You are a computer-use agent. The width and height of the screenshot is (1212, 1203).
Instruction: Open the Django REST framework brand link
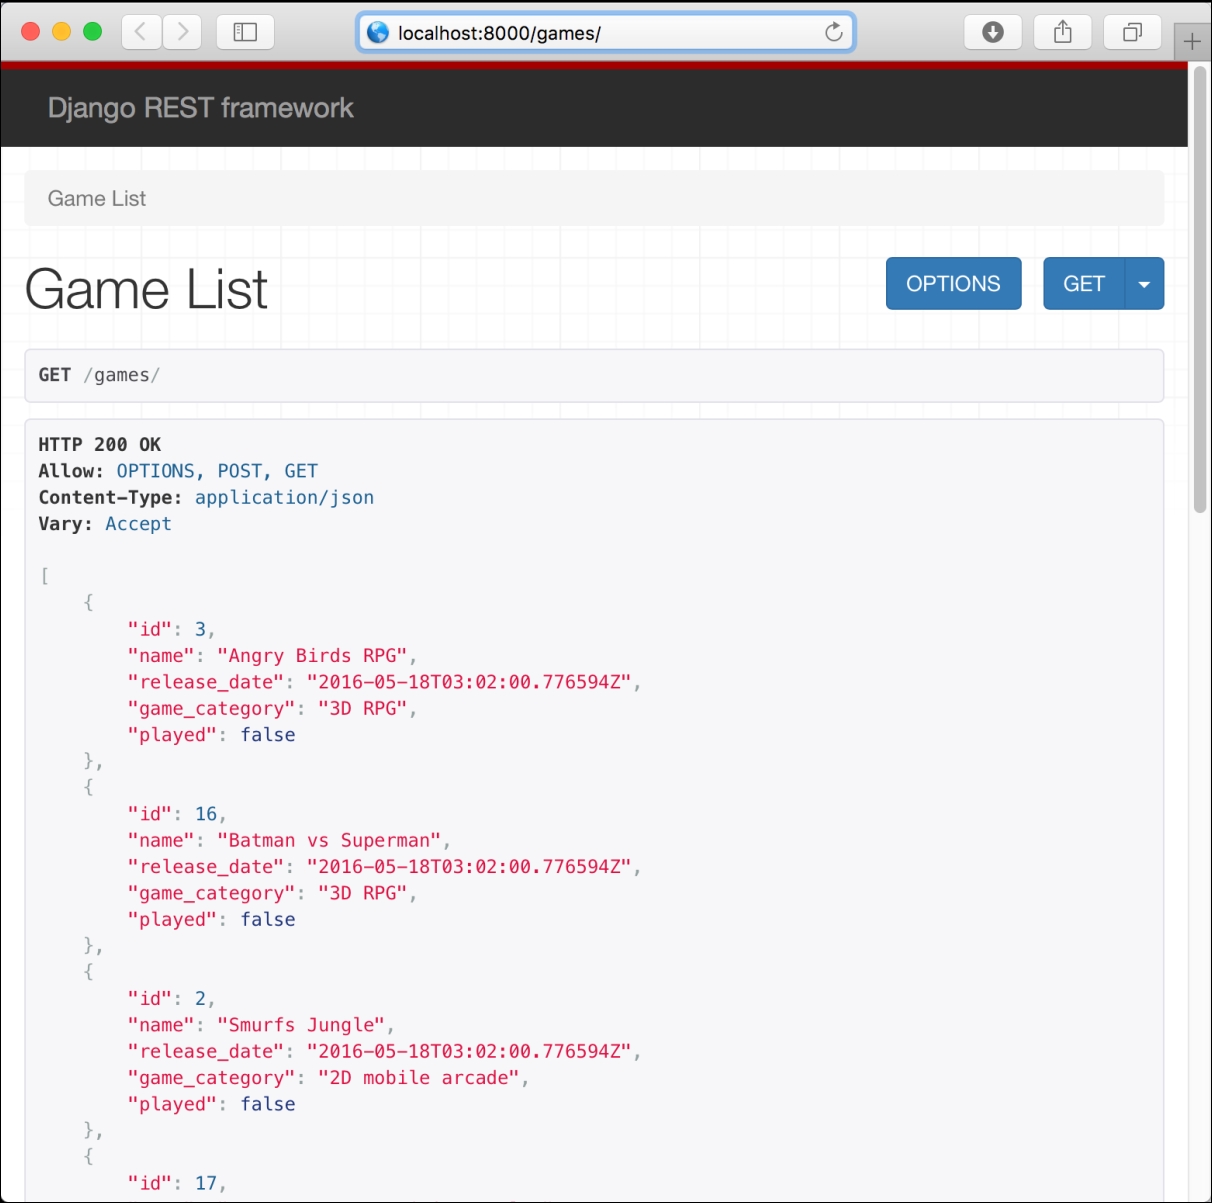[x=200, y=108]
